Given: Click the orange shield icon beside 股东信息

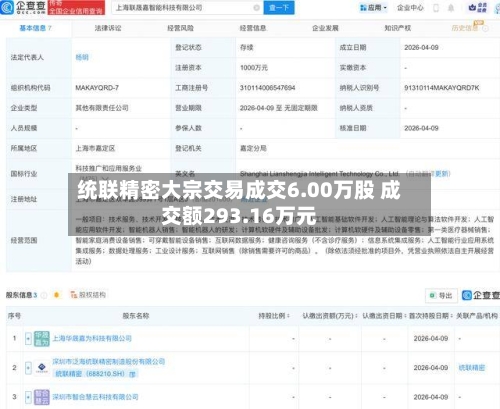Looking at the screenshot, I should pyautogui.click(x=56, y=295).
